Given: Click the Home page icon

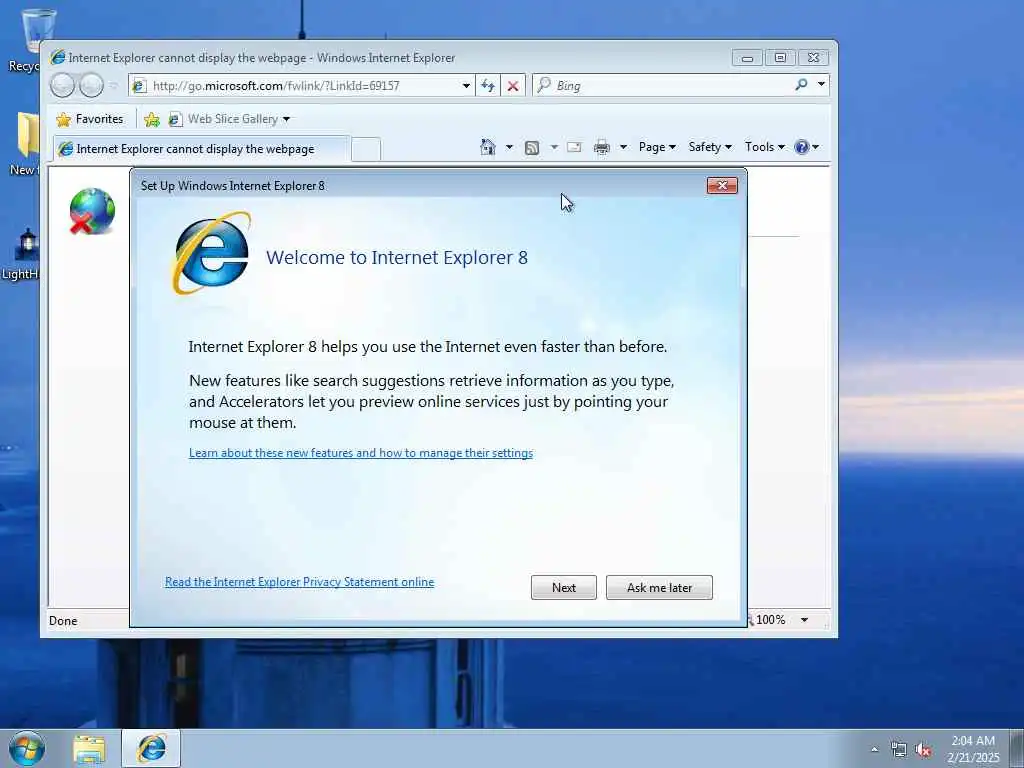Looking at the screenshot, I should (488, 147).
